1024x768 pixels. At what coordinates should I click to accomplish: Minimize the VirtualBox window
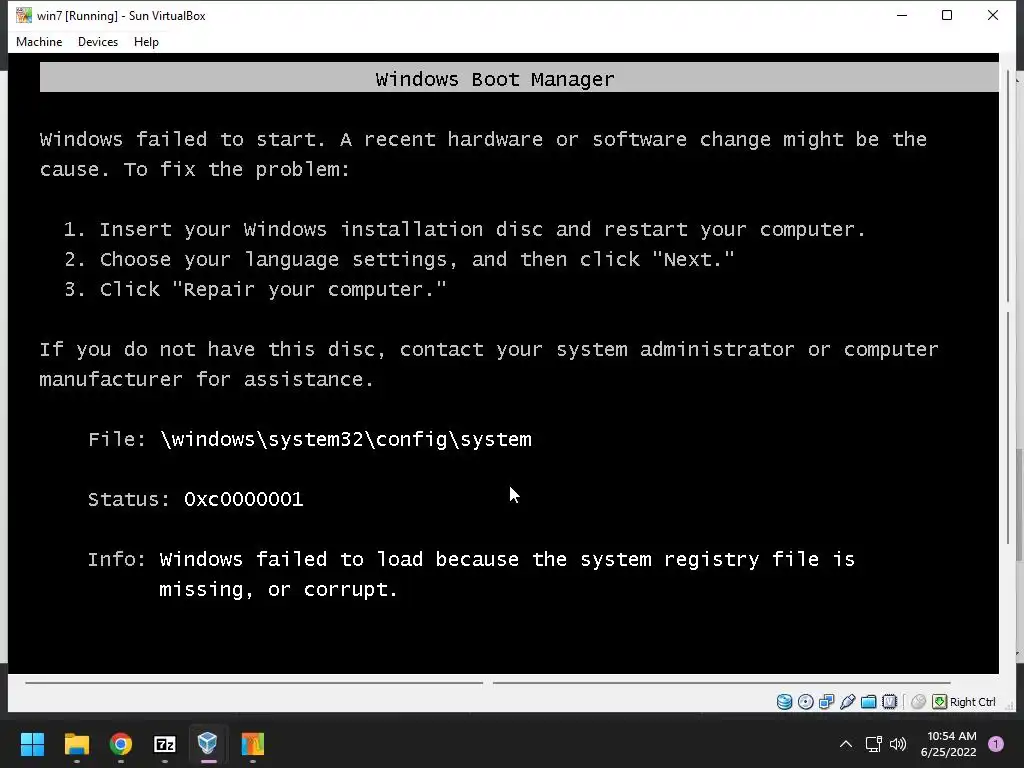(x=902, y=15)
